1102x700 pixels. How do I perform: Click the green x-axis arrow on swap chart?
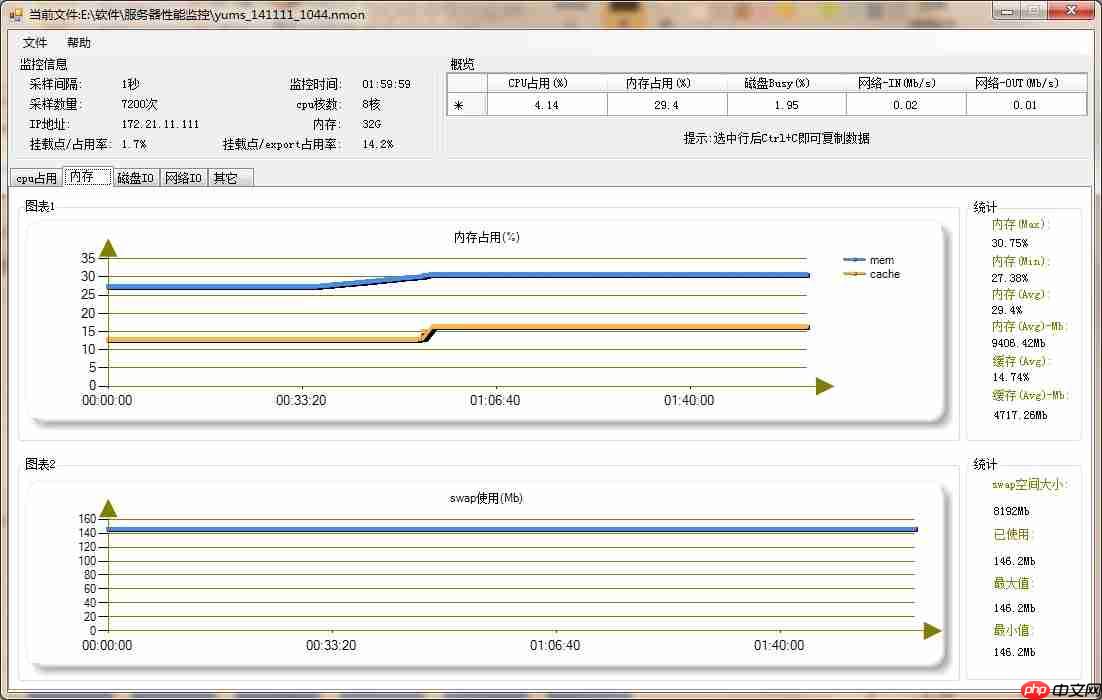[x=932, y=631]
